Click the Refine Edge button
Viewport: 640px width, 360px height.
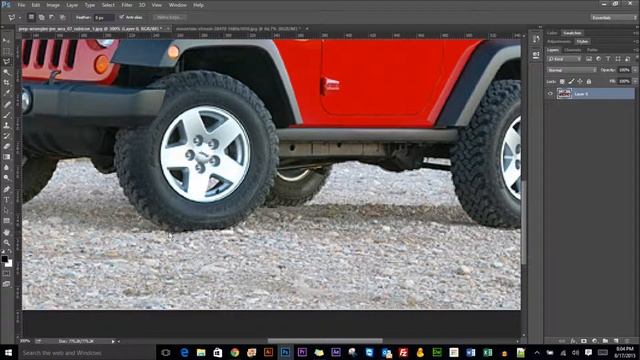point(169,17)
